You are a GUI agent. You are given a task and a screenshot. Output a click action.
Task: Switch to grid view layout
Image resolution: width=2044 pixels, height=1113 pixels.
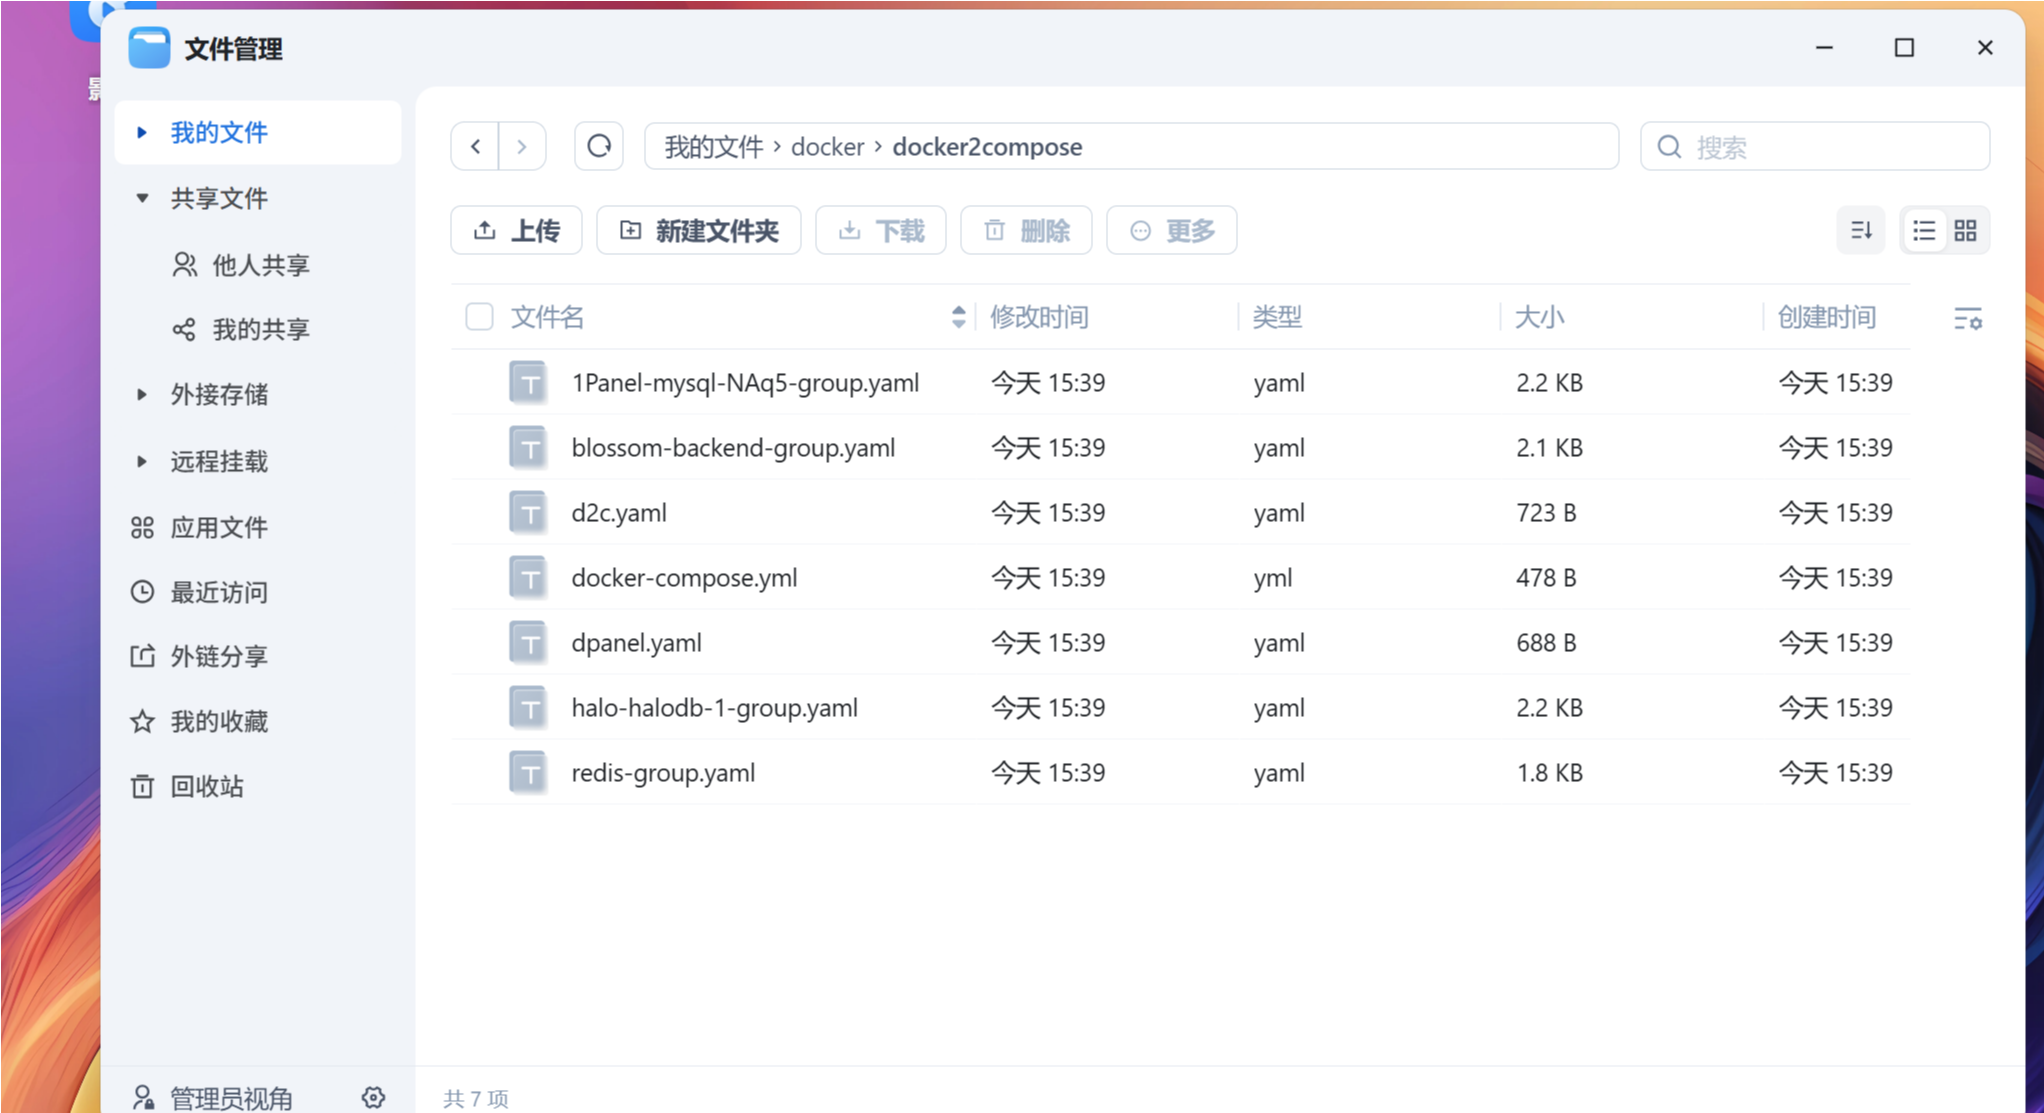pos(1965,231)
